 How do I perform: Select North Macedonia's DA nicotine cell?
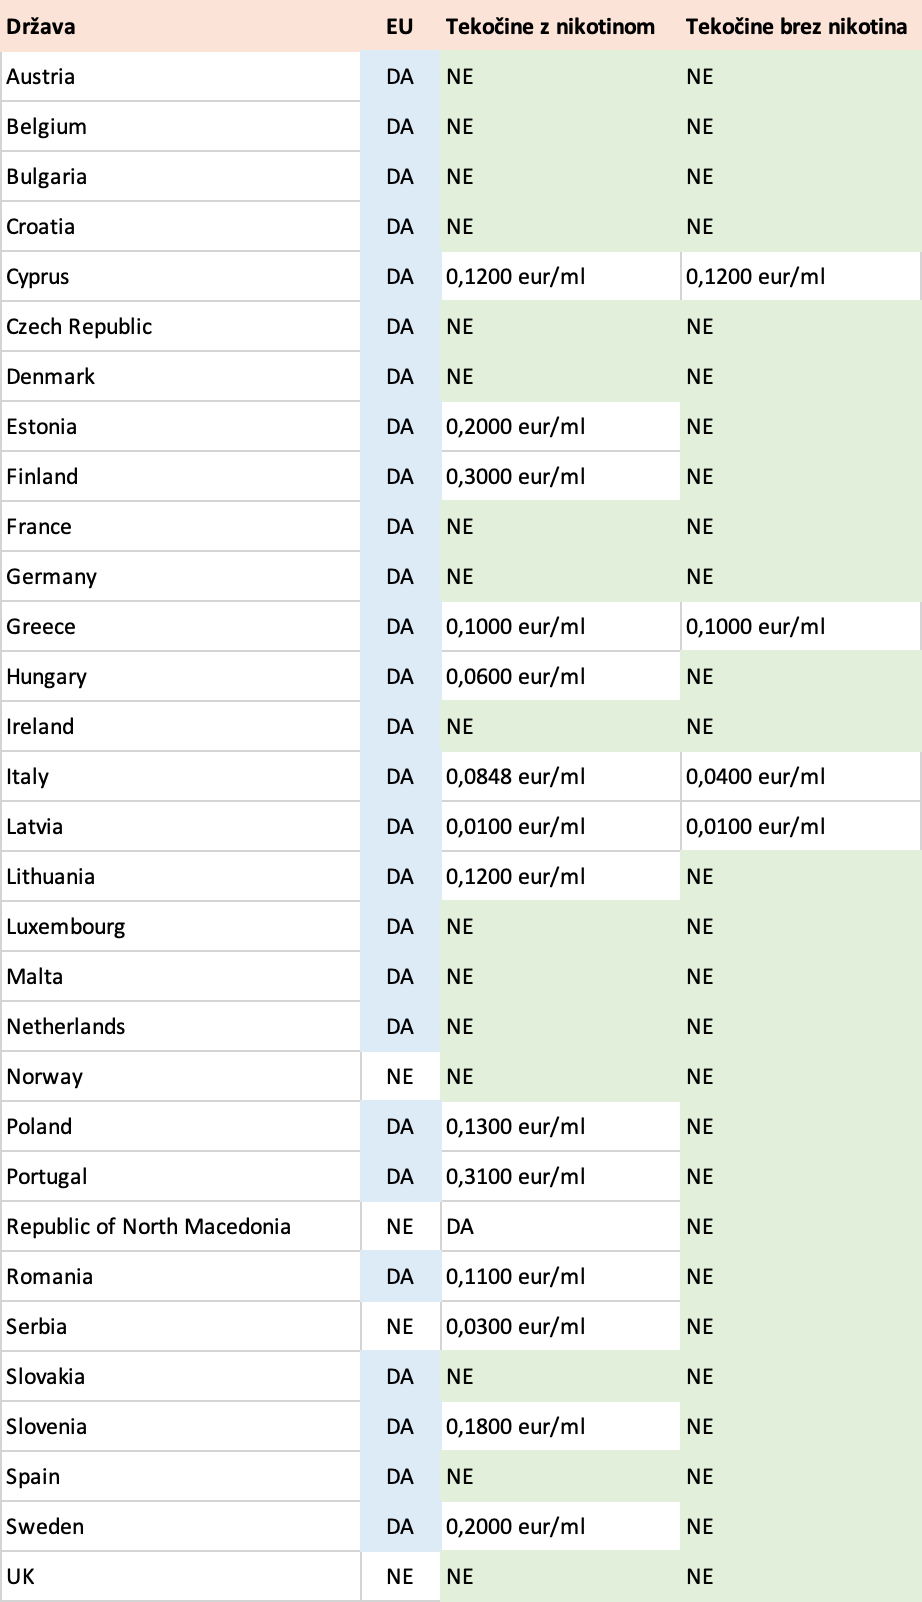(x=560, y=1226)
